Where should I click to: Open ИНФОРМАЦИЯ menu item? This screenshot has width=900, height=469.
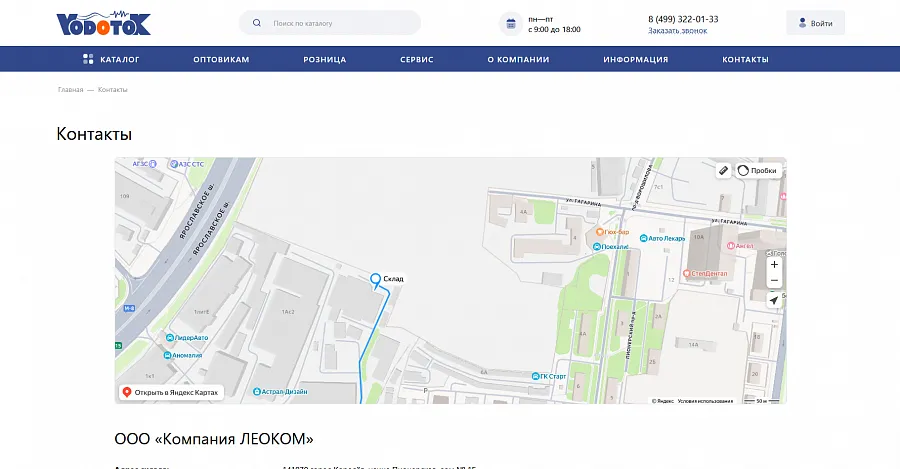635,59
